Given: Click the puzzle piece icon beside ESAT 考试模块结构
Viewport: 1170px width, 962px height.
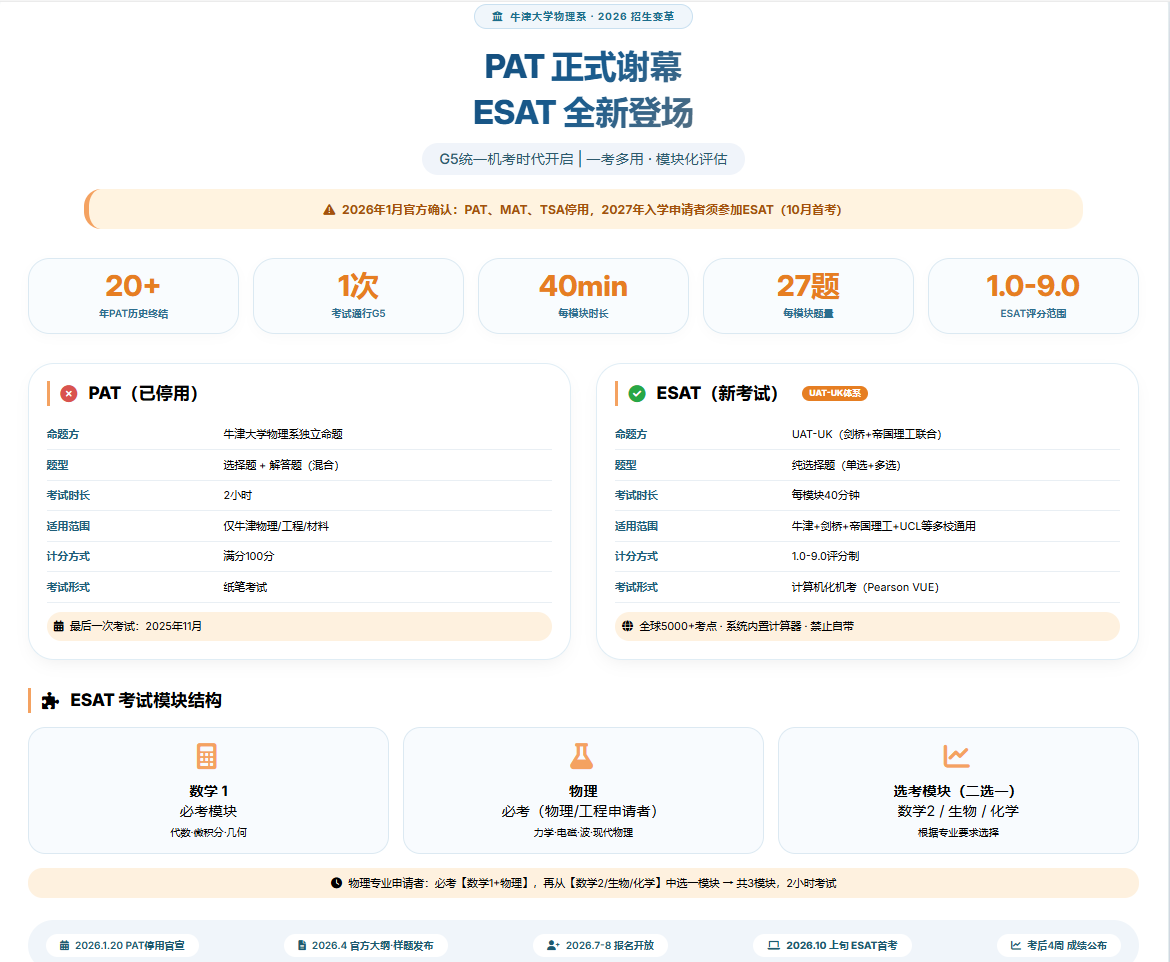Looking at the screenshot, I should click(51, 701).
